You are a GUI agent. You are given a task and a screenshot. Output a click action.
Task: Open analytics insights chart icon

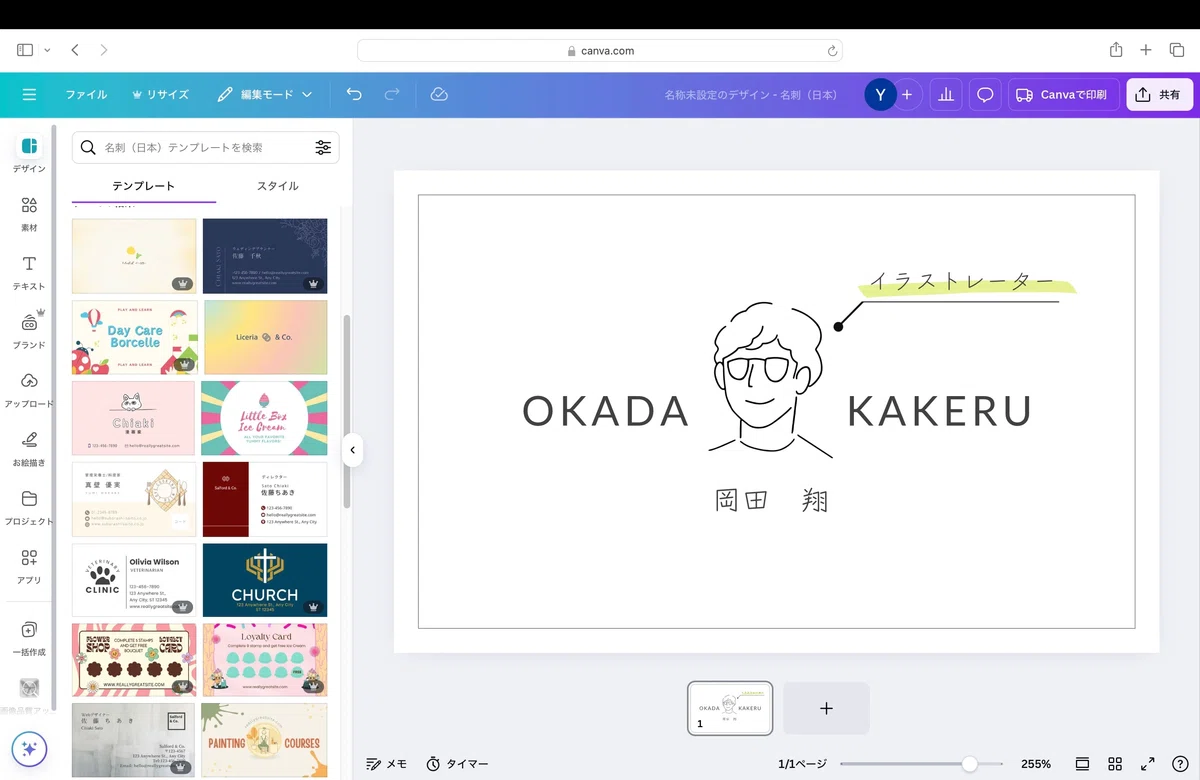tap(946, 95)
